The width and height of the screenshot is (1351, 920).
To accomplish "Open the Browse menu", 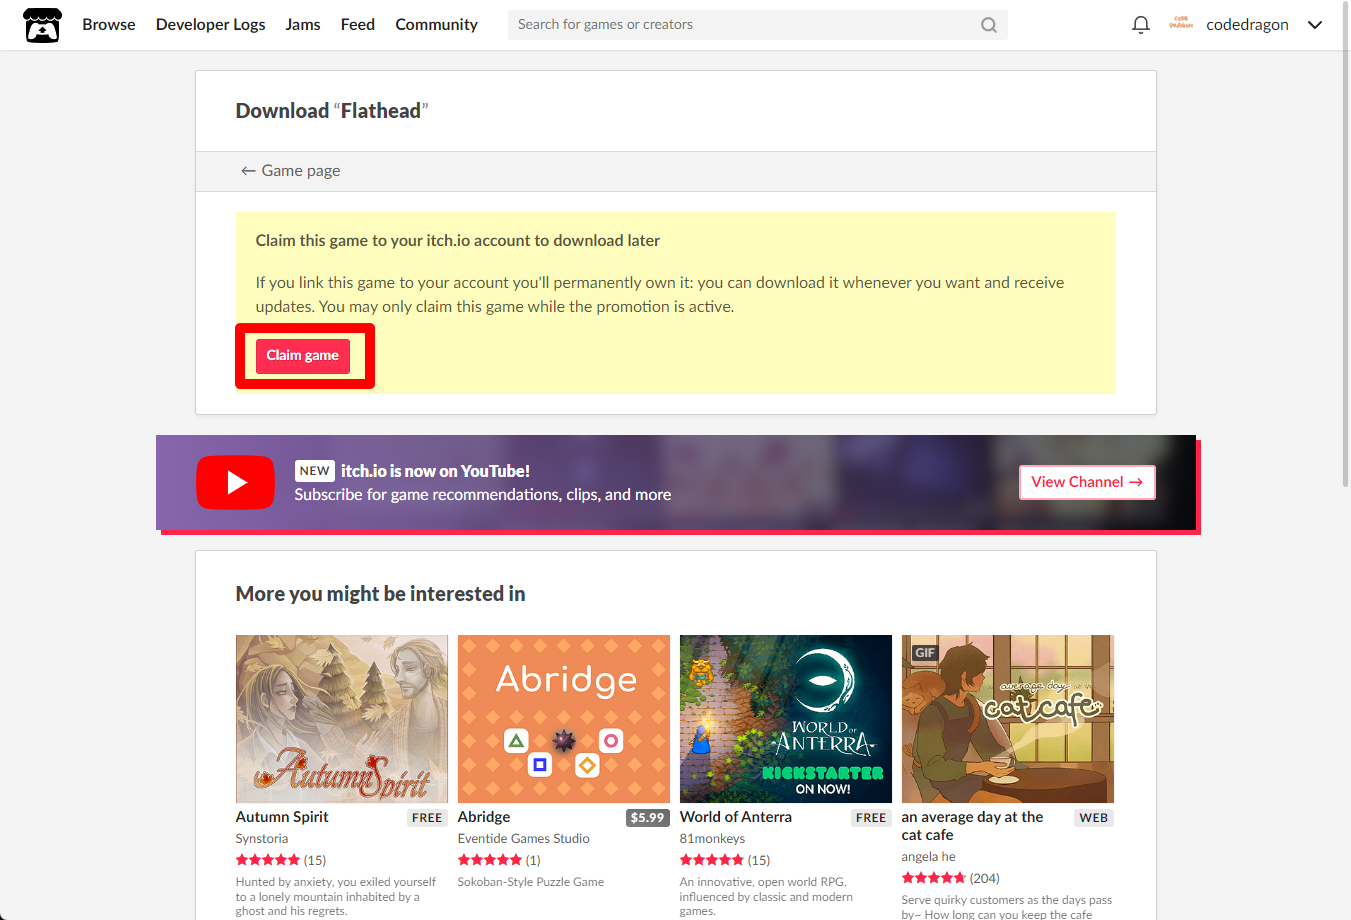I will (109, 25).
